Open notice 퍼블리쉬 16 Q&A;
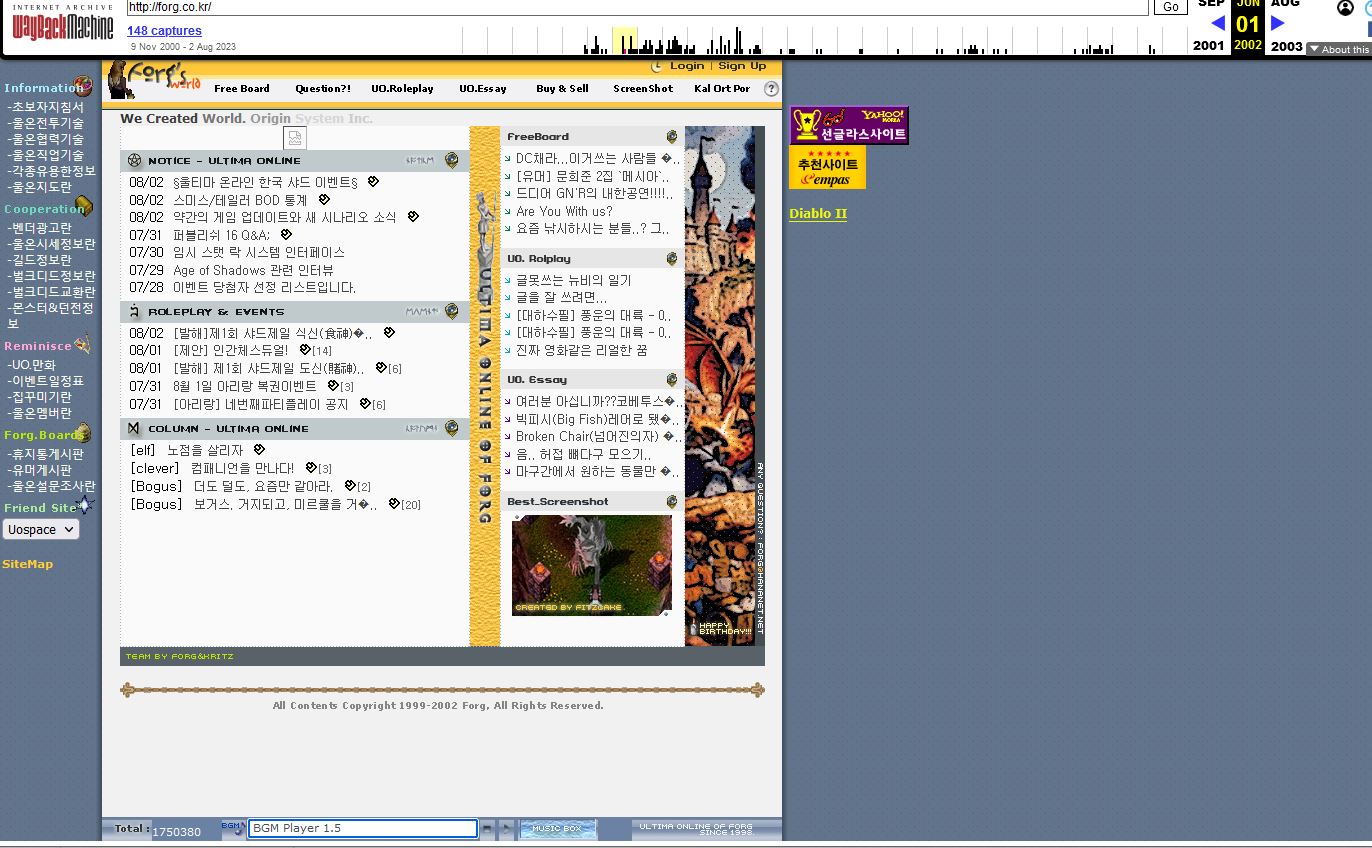The image size is (1372, 848). (x=222, y=235)
